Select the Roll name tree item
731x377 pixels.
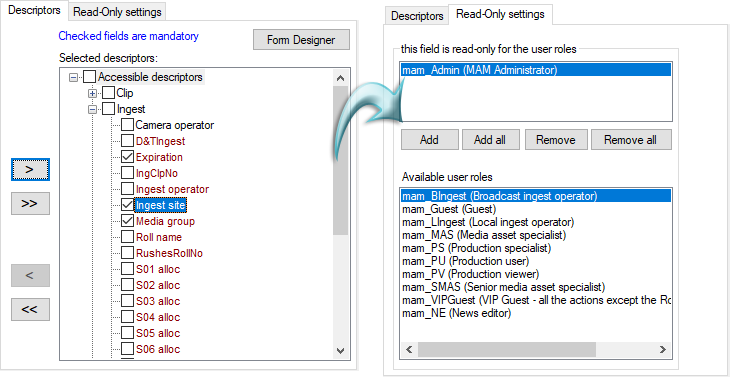[x=159, y=237]
